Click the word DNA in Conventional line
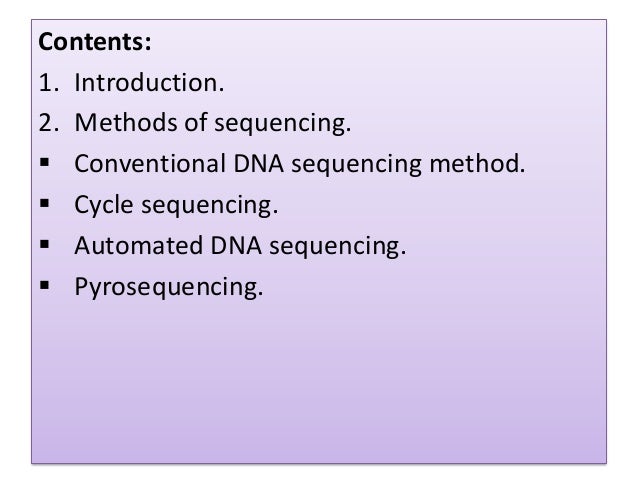This screenshot has height=479, width=638. [x=258, y=164]
